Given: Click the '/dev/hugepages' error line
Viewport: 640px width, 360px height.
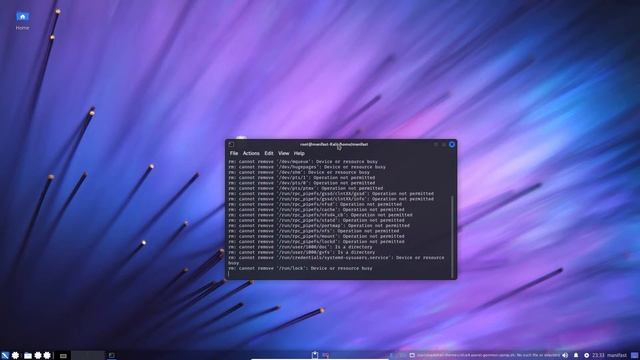Looking at the screenshot, I should (x=307, y=167).
